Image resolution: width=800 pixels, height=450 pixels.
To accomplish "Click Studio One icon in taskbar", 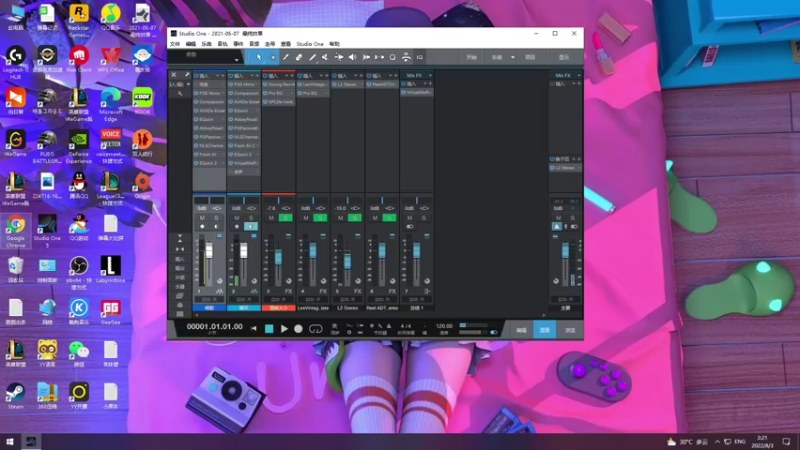I will [31, 441].
